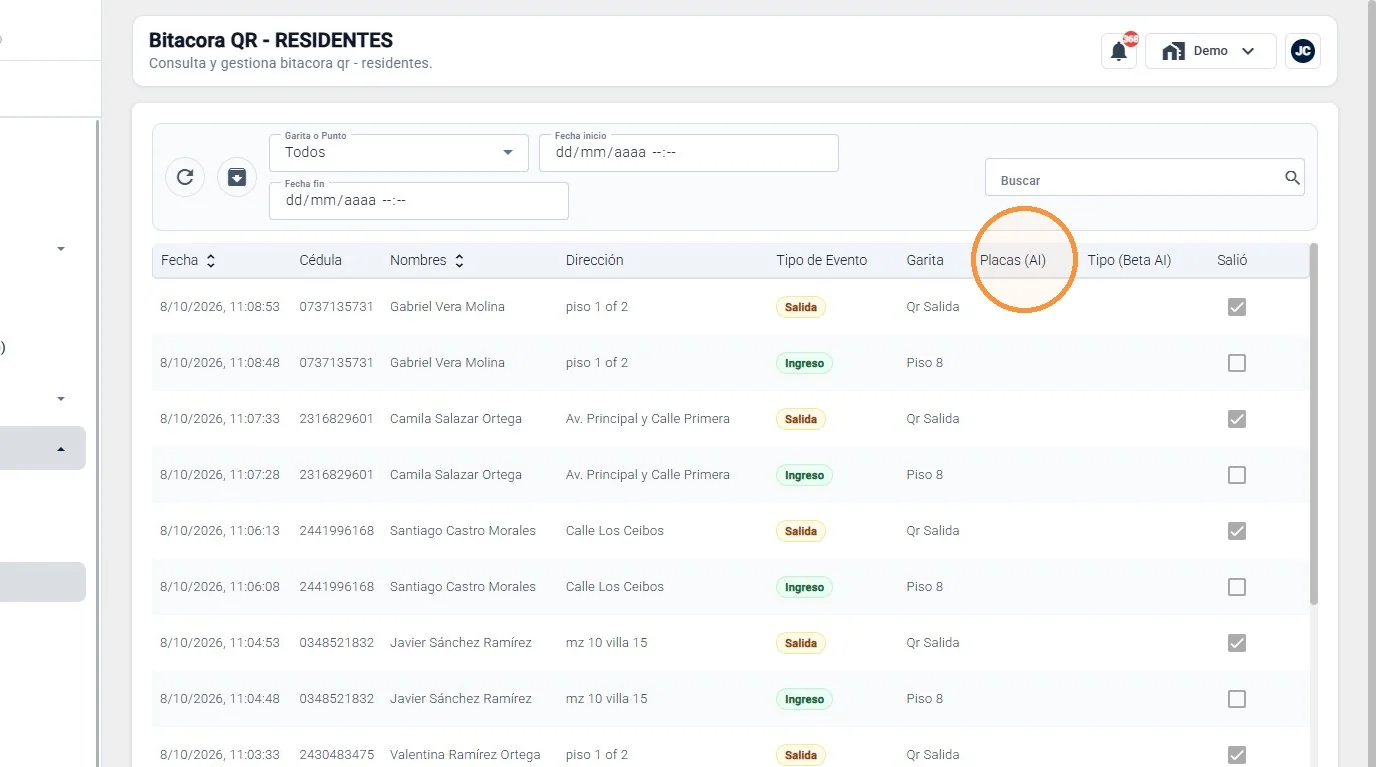Click the Salida badge in the 11:08:53 row
1376x767 pixels.
tap(801, 307)
